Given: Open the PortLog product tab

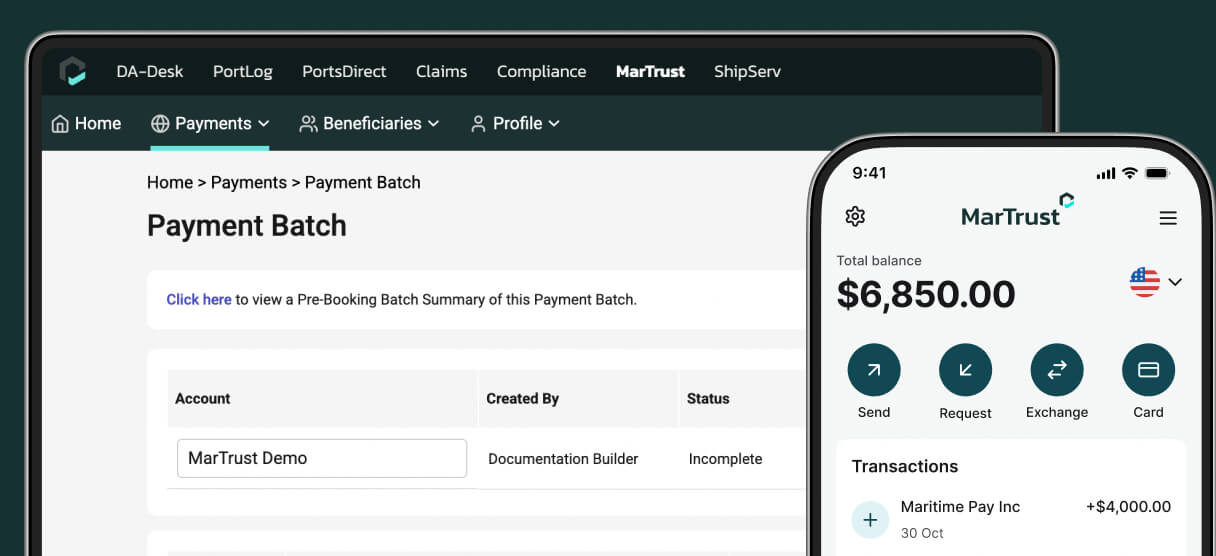Looking at the screenshot, I should point(243,72).
